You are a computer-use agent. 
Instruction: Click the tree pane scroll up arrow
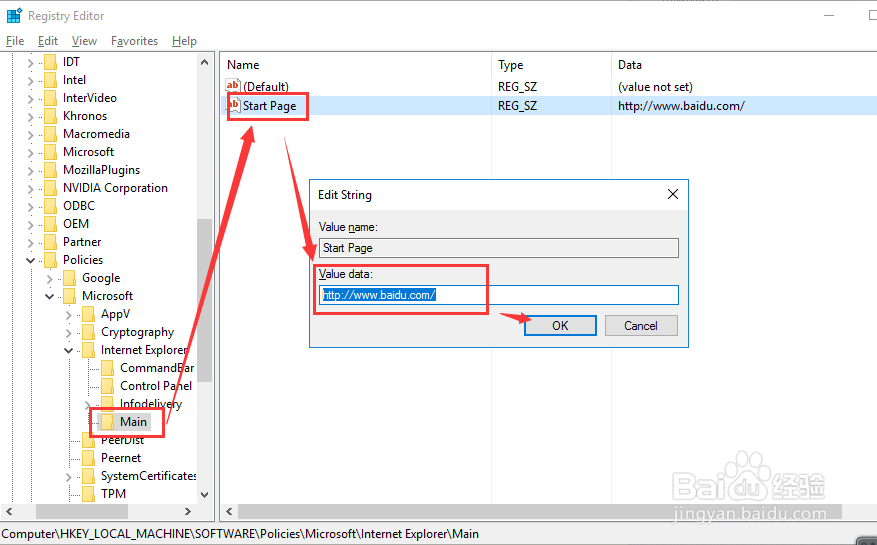tap(204, 62)
